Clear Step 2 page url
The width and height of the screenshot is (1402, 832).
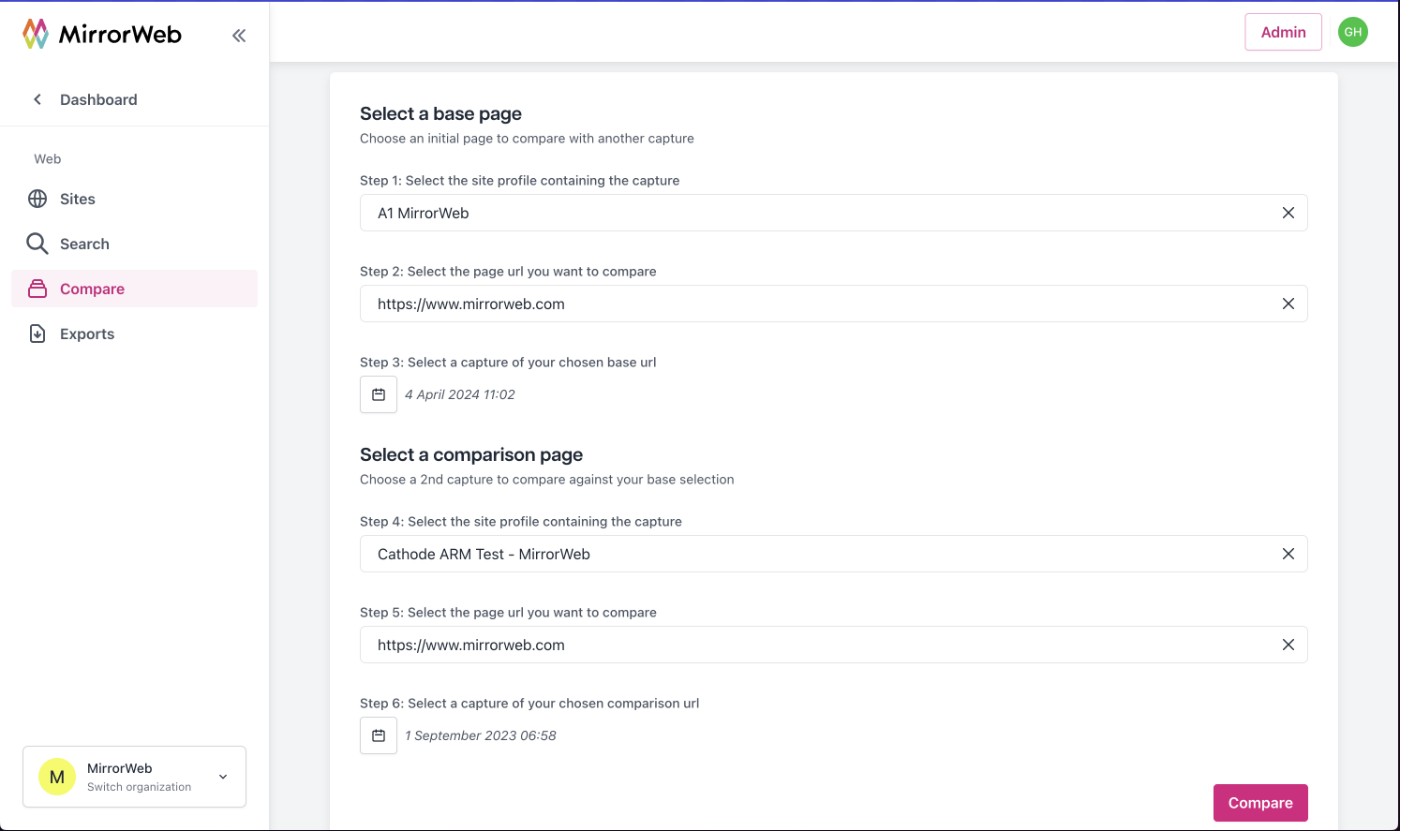pos(1288,303)
